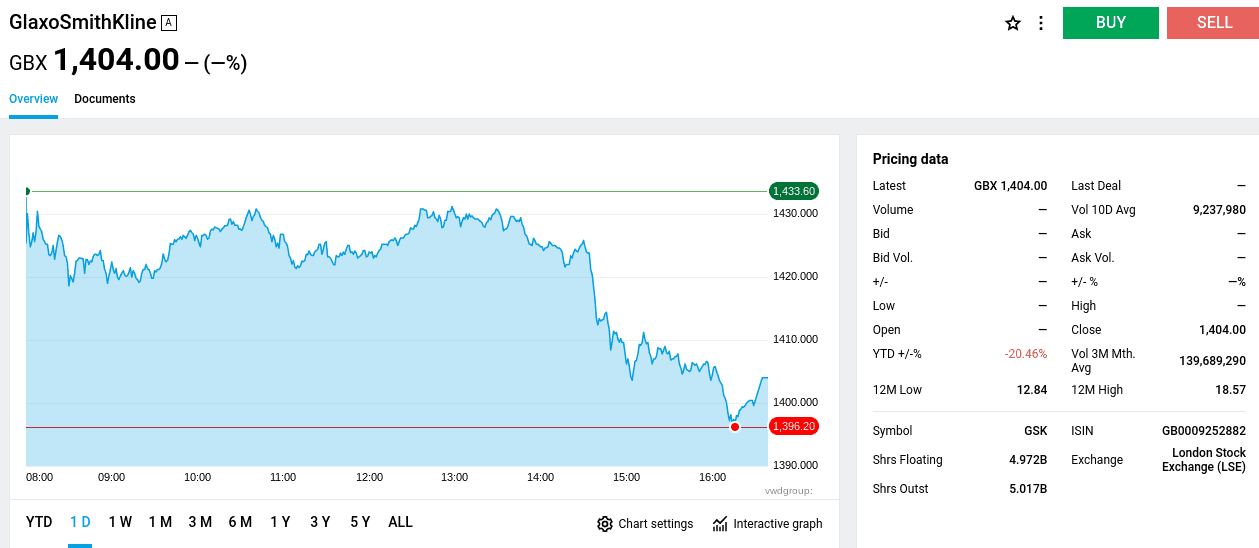Click the 16:00 time label on chart axis
Image resolution: width=1259 pixels, height=548 pixels.
pyautogui.click(x=712, y=478)
